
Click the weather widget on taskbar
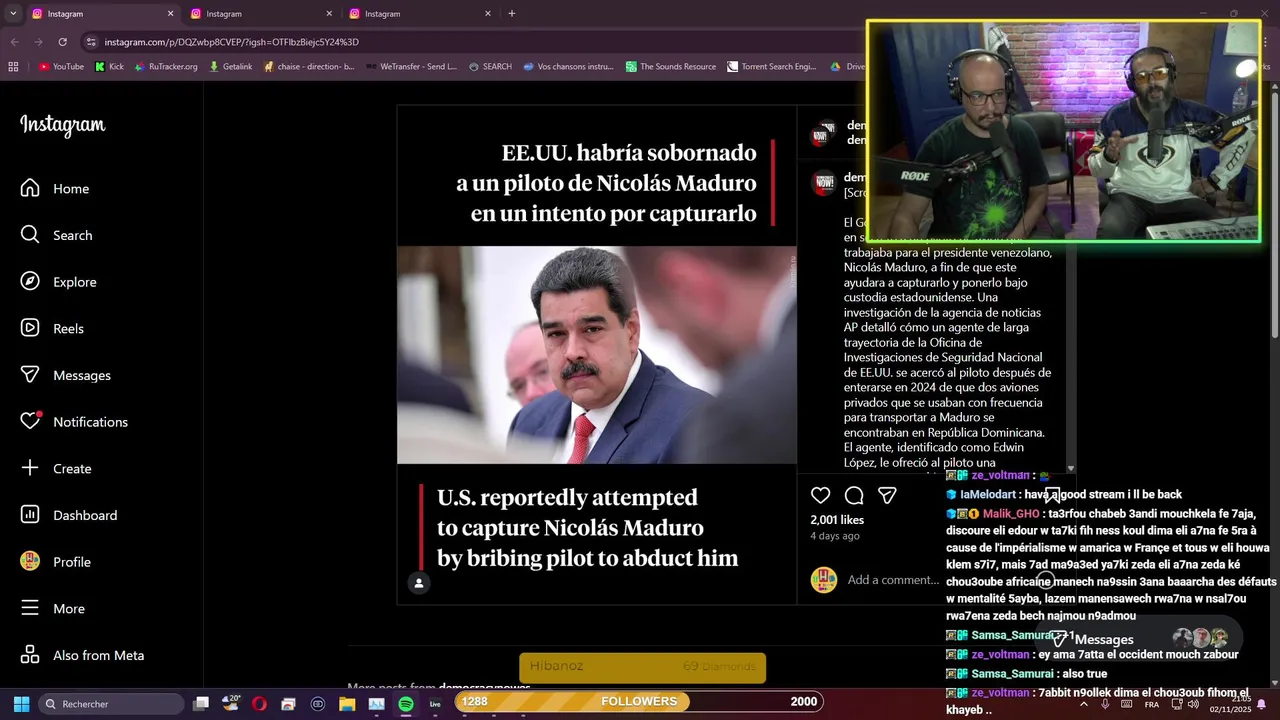(x=230, y=703)
